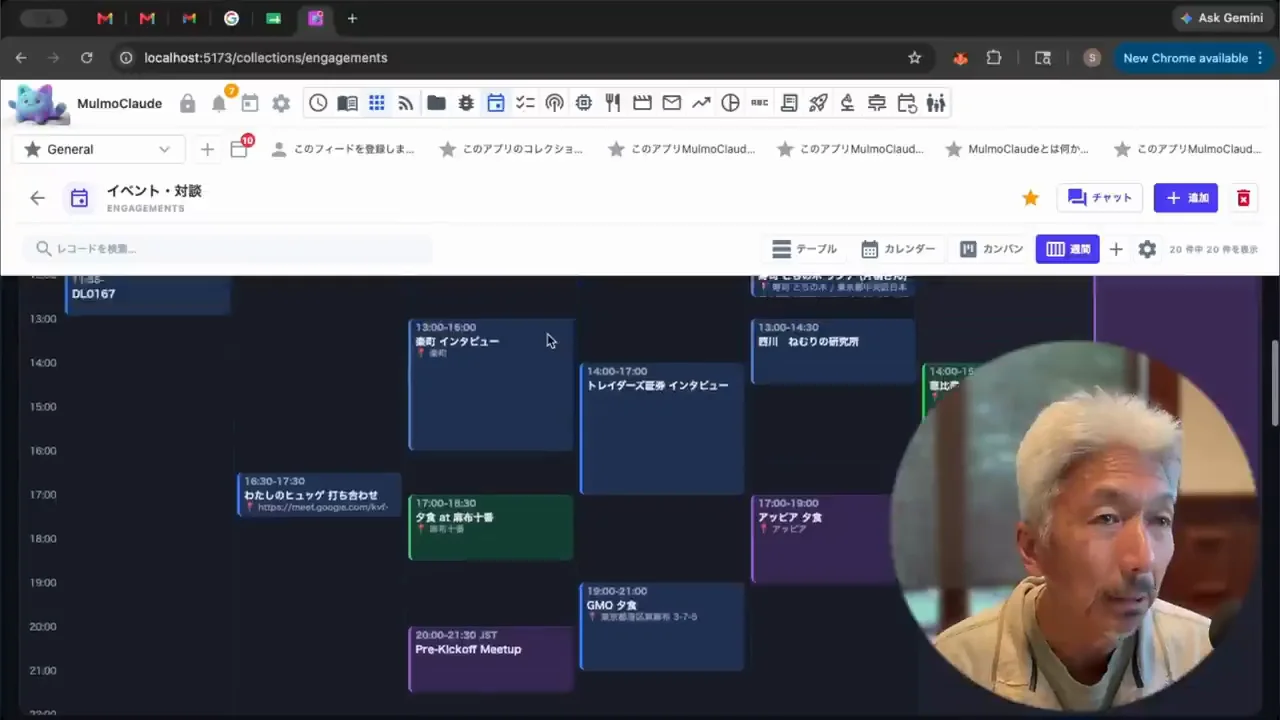Expand the General workspace dropdown
The width and height of the screenshot is (1280, 720).
point(99,149)
